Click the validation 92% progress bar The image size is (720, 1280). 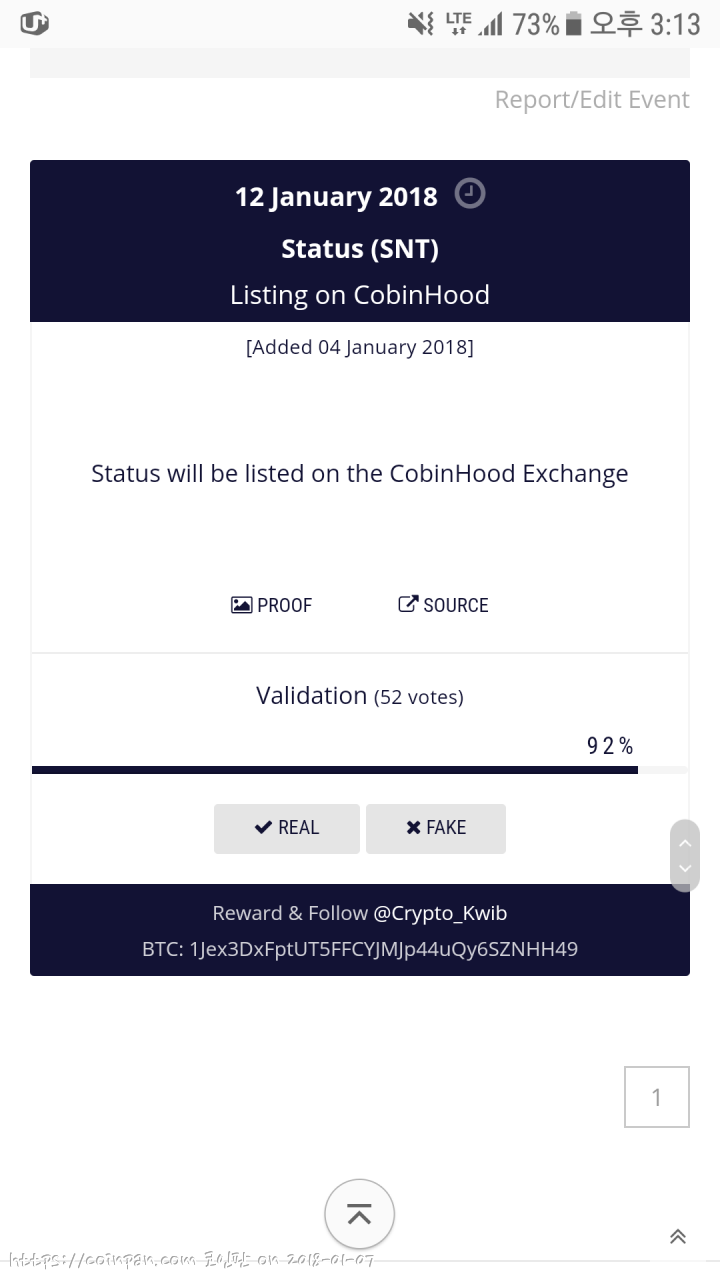(360, 770)
